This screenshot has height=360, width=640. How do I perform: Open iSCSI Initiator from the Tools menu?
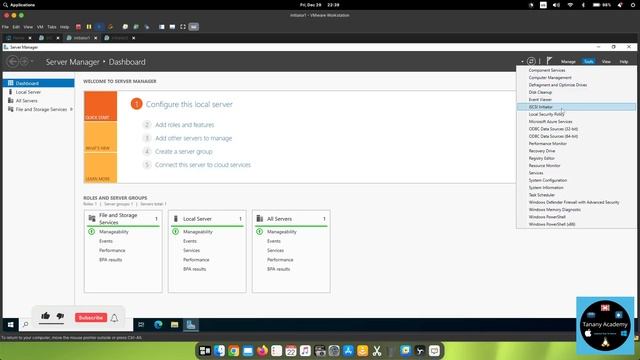576,107
